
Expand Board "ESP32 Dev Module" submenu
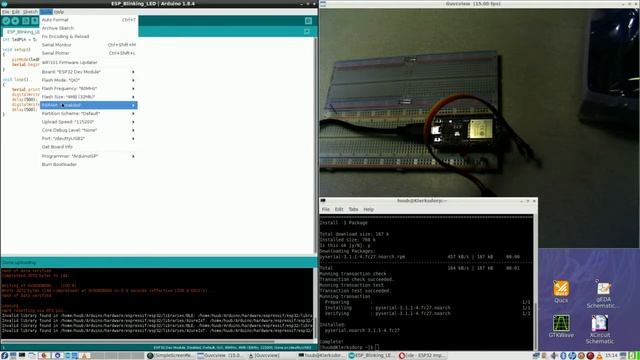click(x=89, y=72)
